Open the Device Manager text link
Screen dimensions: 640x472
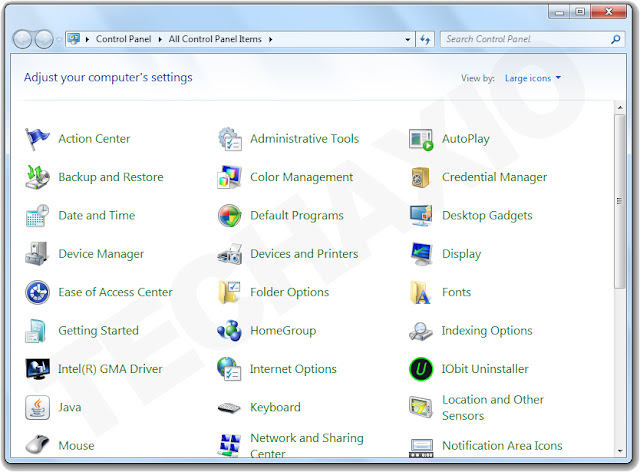coord(101,254)
